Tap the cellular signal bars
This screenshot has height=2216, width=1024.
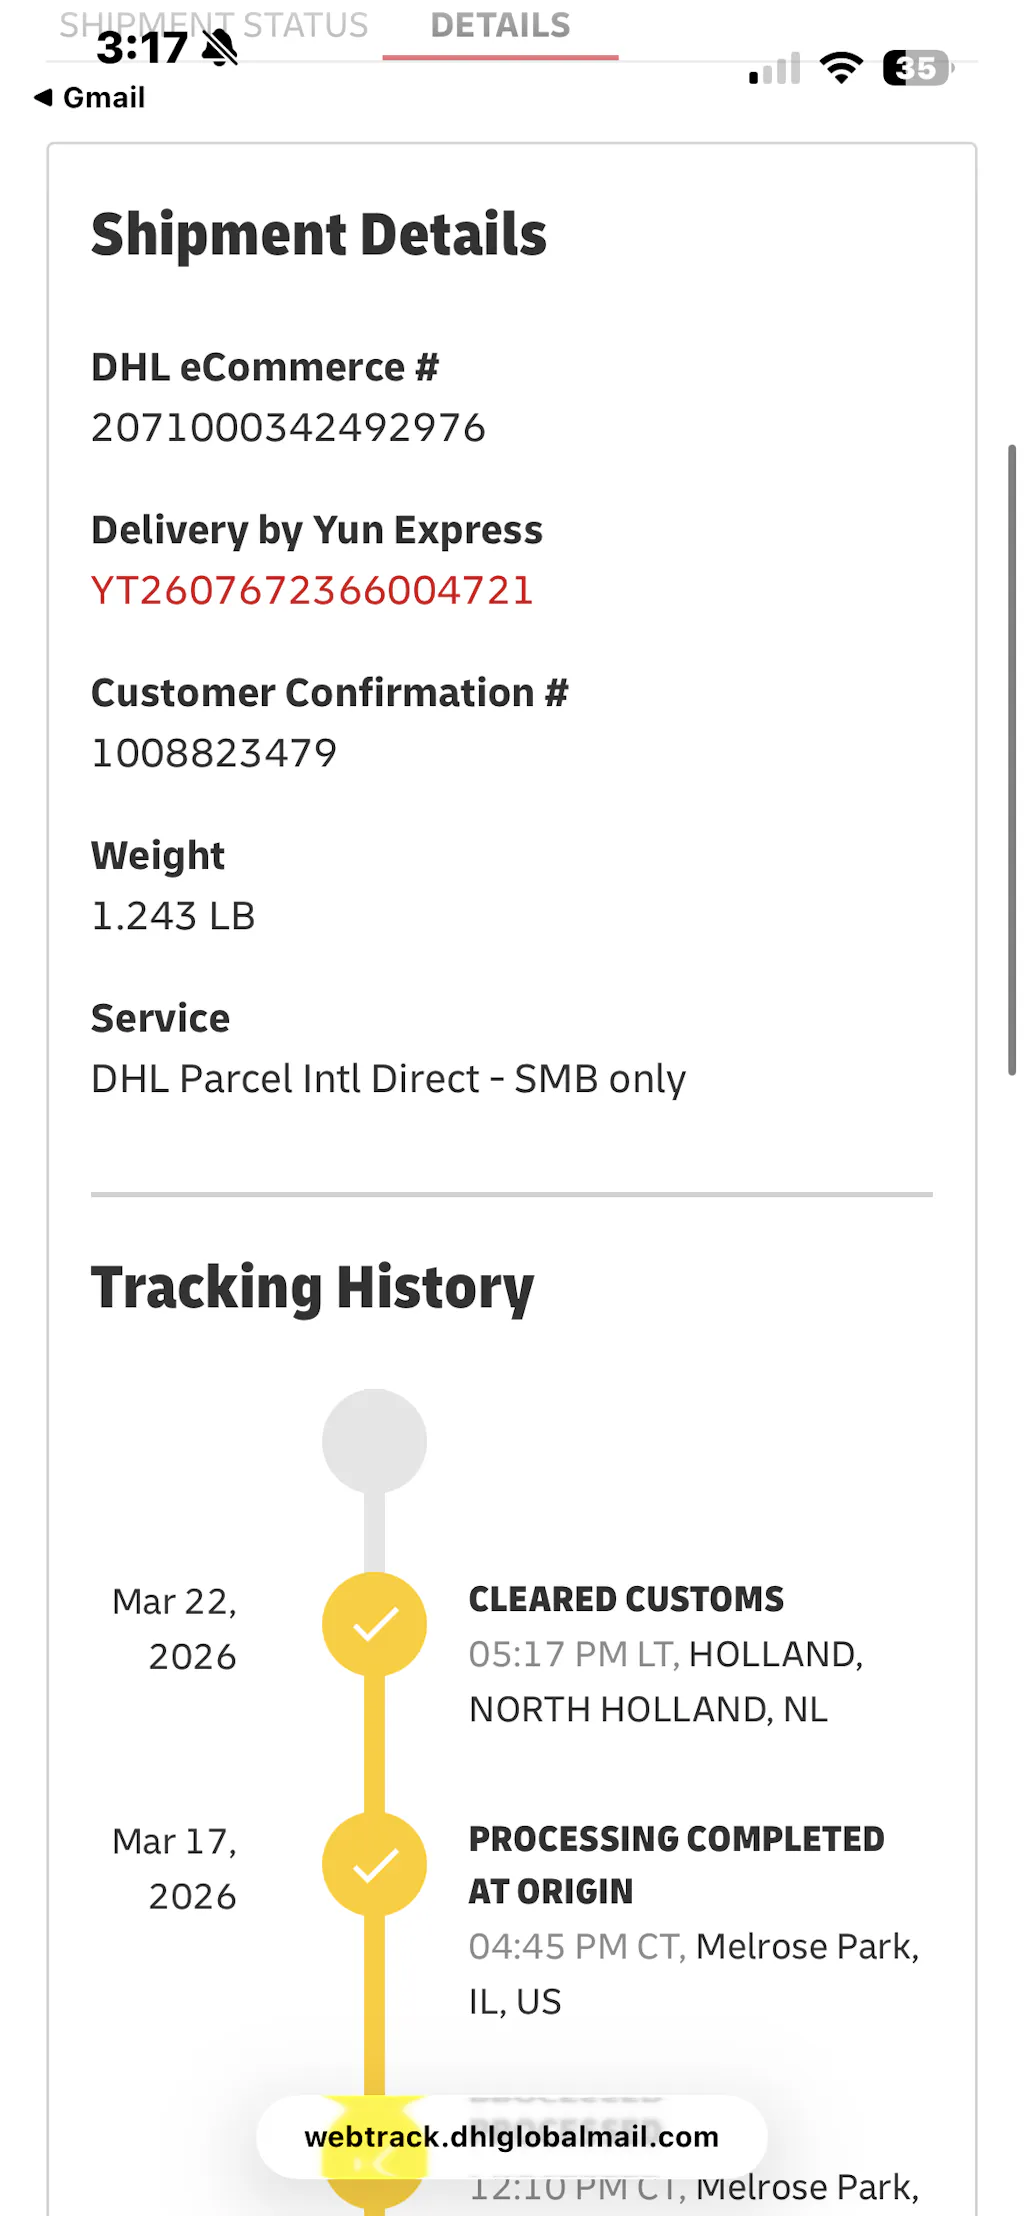click(x=775, y=69)
